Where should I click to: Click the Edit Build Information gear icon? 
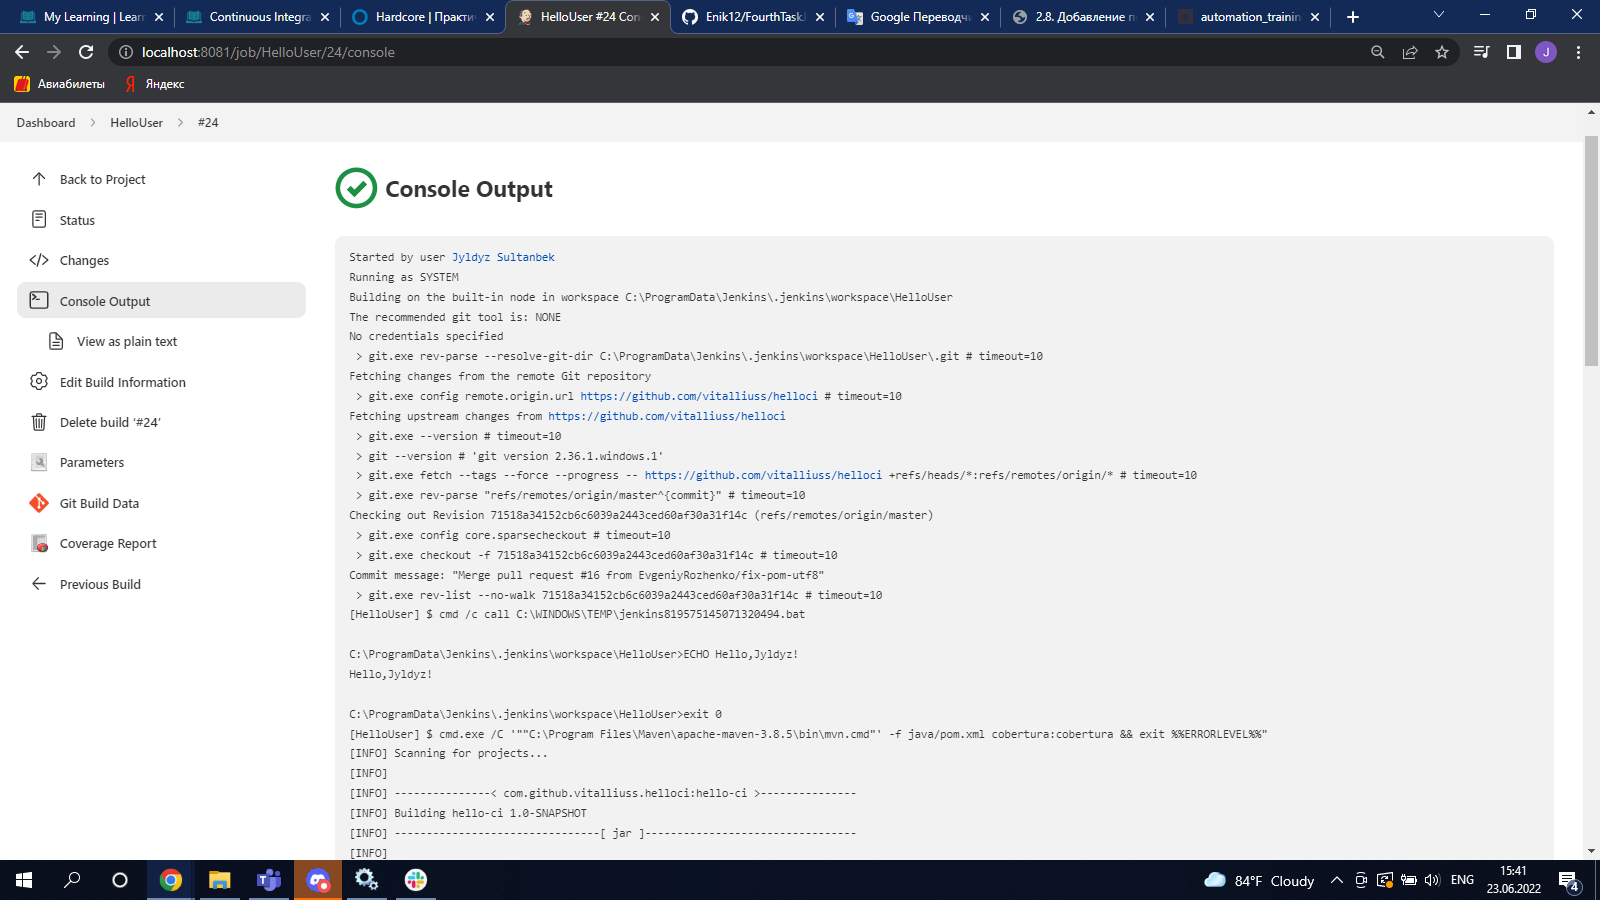[x=39, y=381]
